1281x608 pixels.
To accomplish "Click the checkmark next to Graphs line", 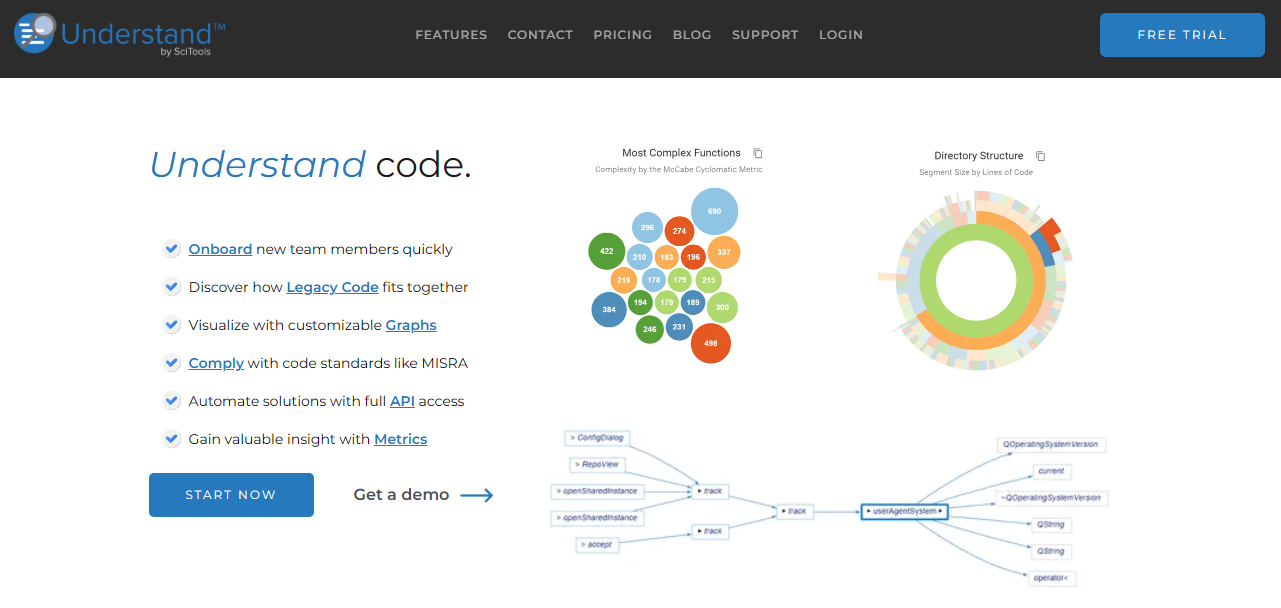I will (x=171, y=325).
